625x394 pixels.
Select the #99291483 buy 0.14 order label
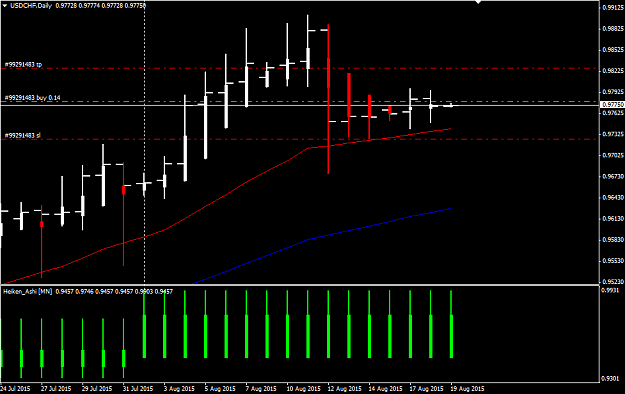point(32,98)
